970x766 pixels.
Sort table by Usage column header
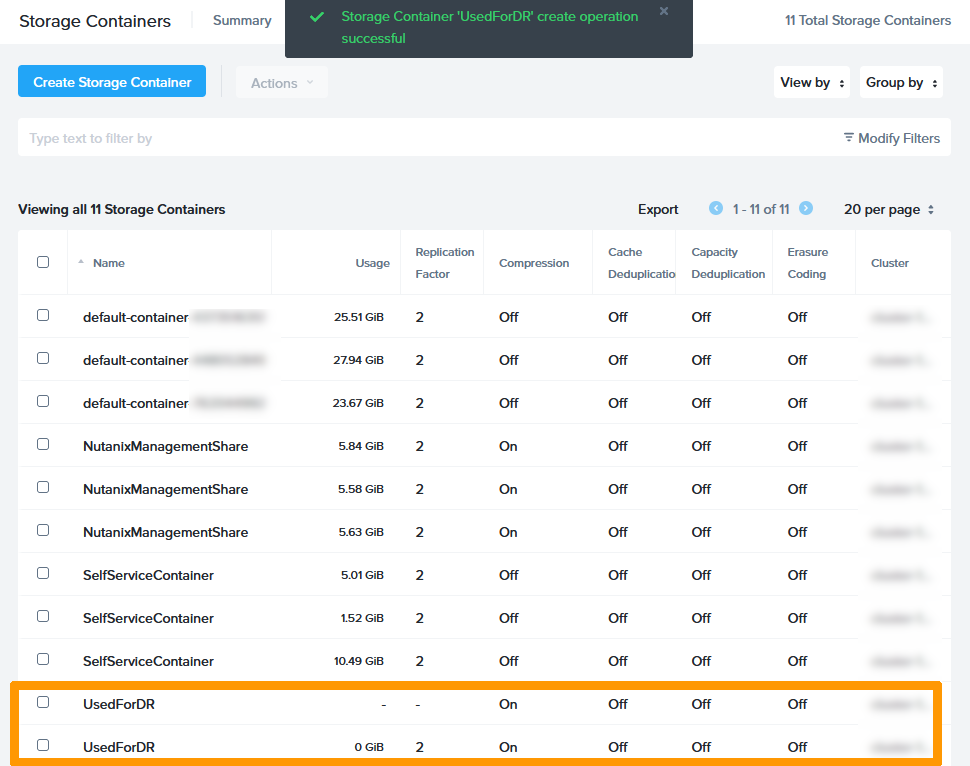pos(372,263)
